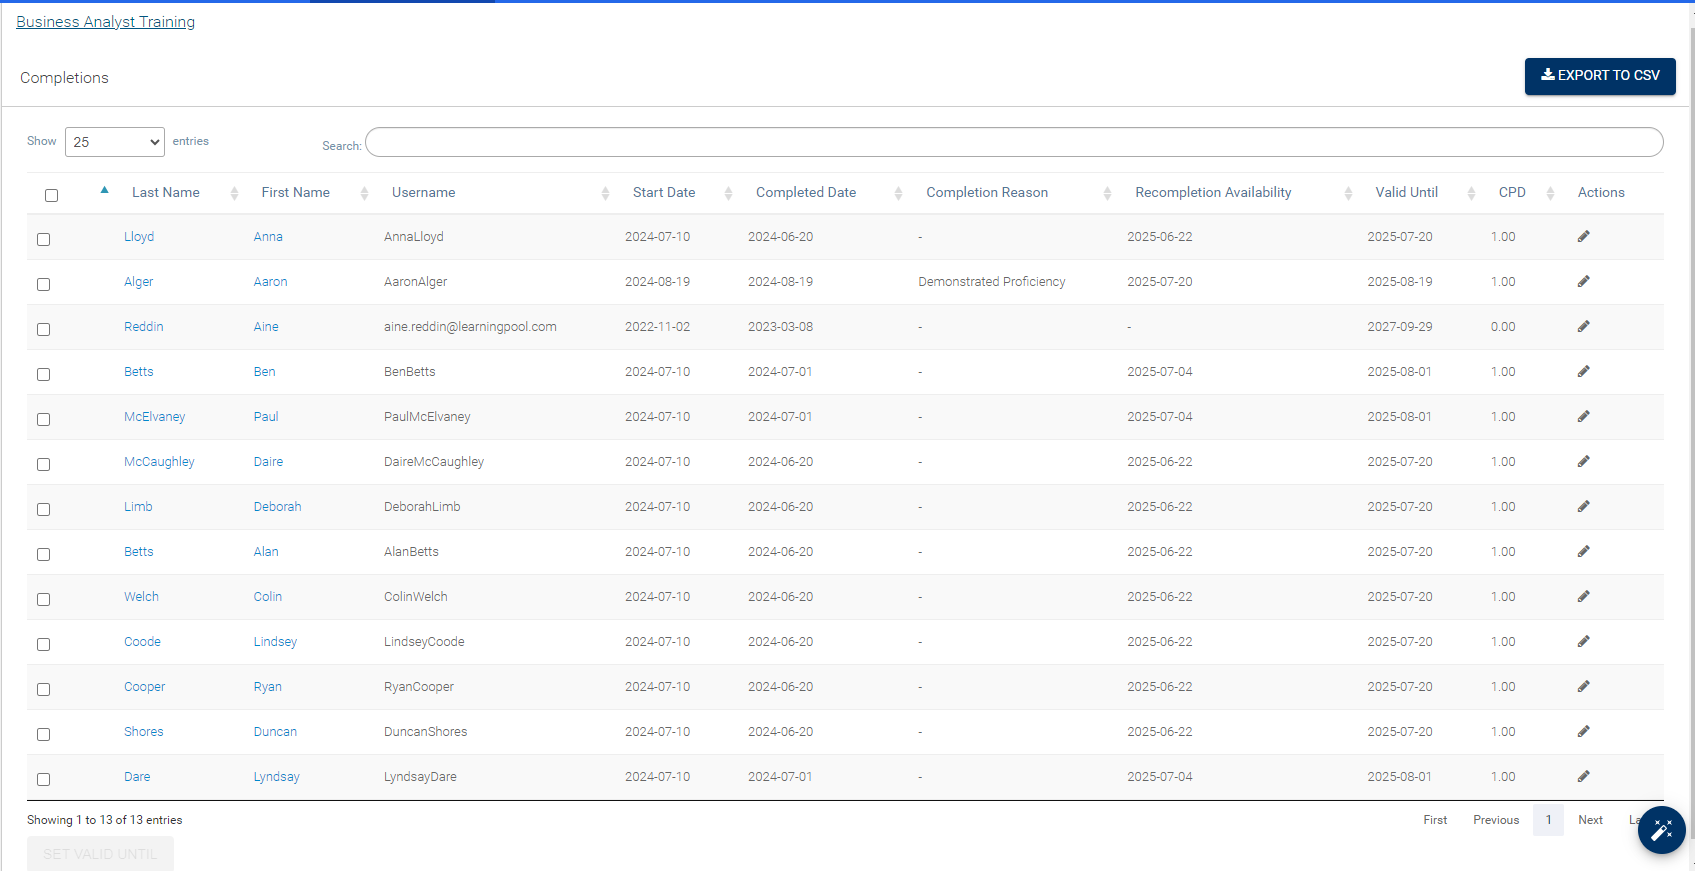Screen dimensions: 1695x871
Task: Sort by the Valid Until column
Action: tap(1406, 193)
